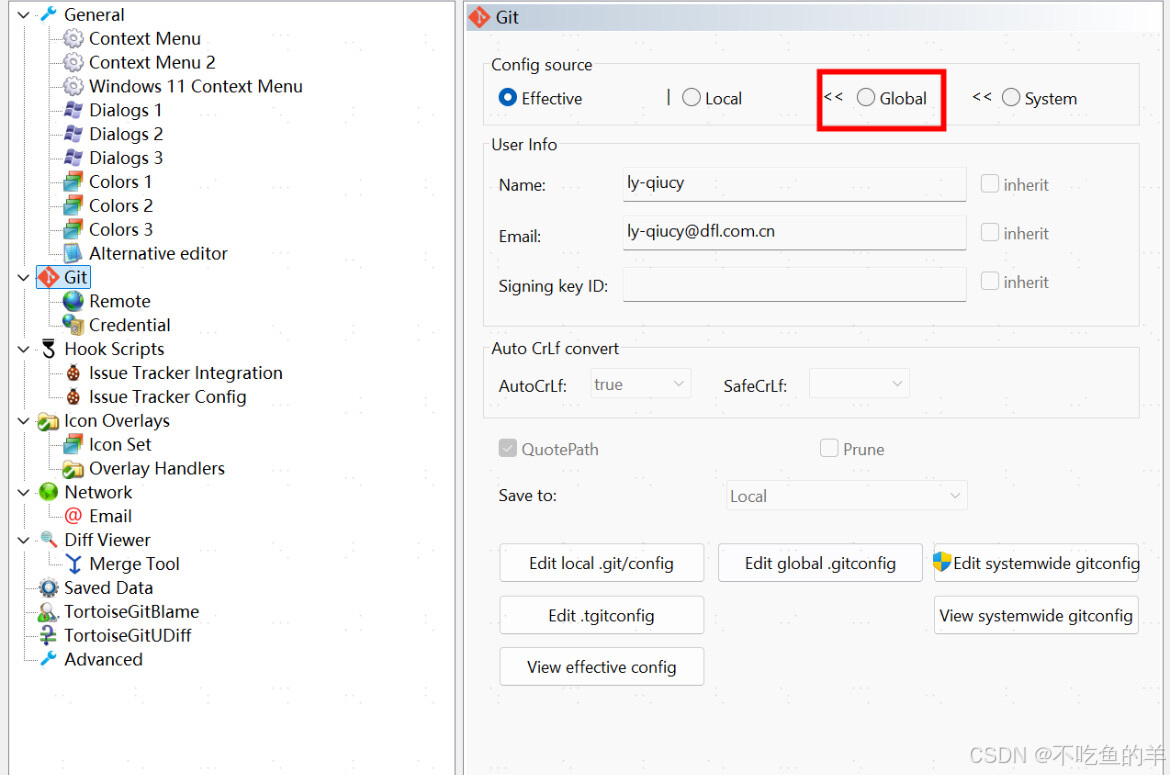The width and height of the screenshot is (1170, 775).
Task: Click the Saved Data gear icon
Action: pos(49,588)
